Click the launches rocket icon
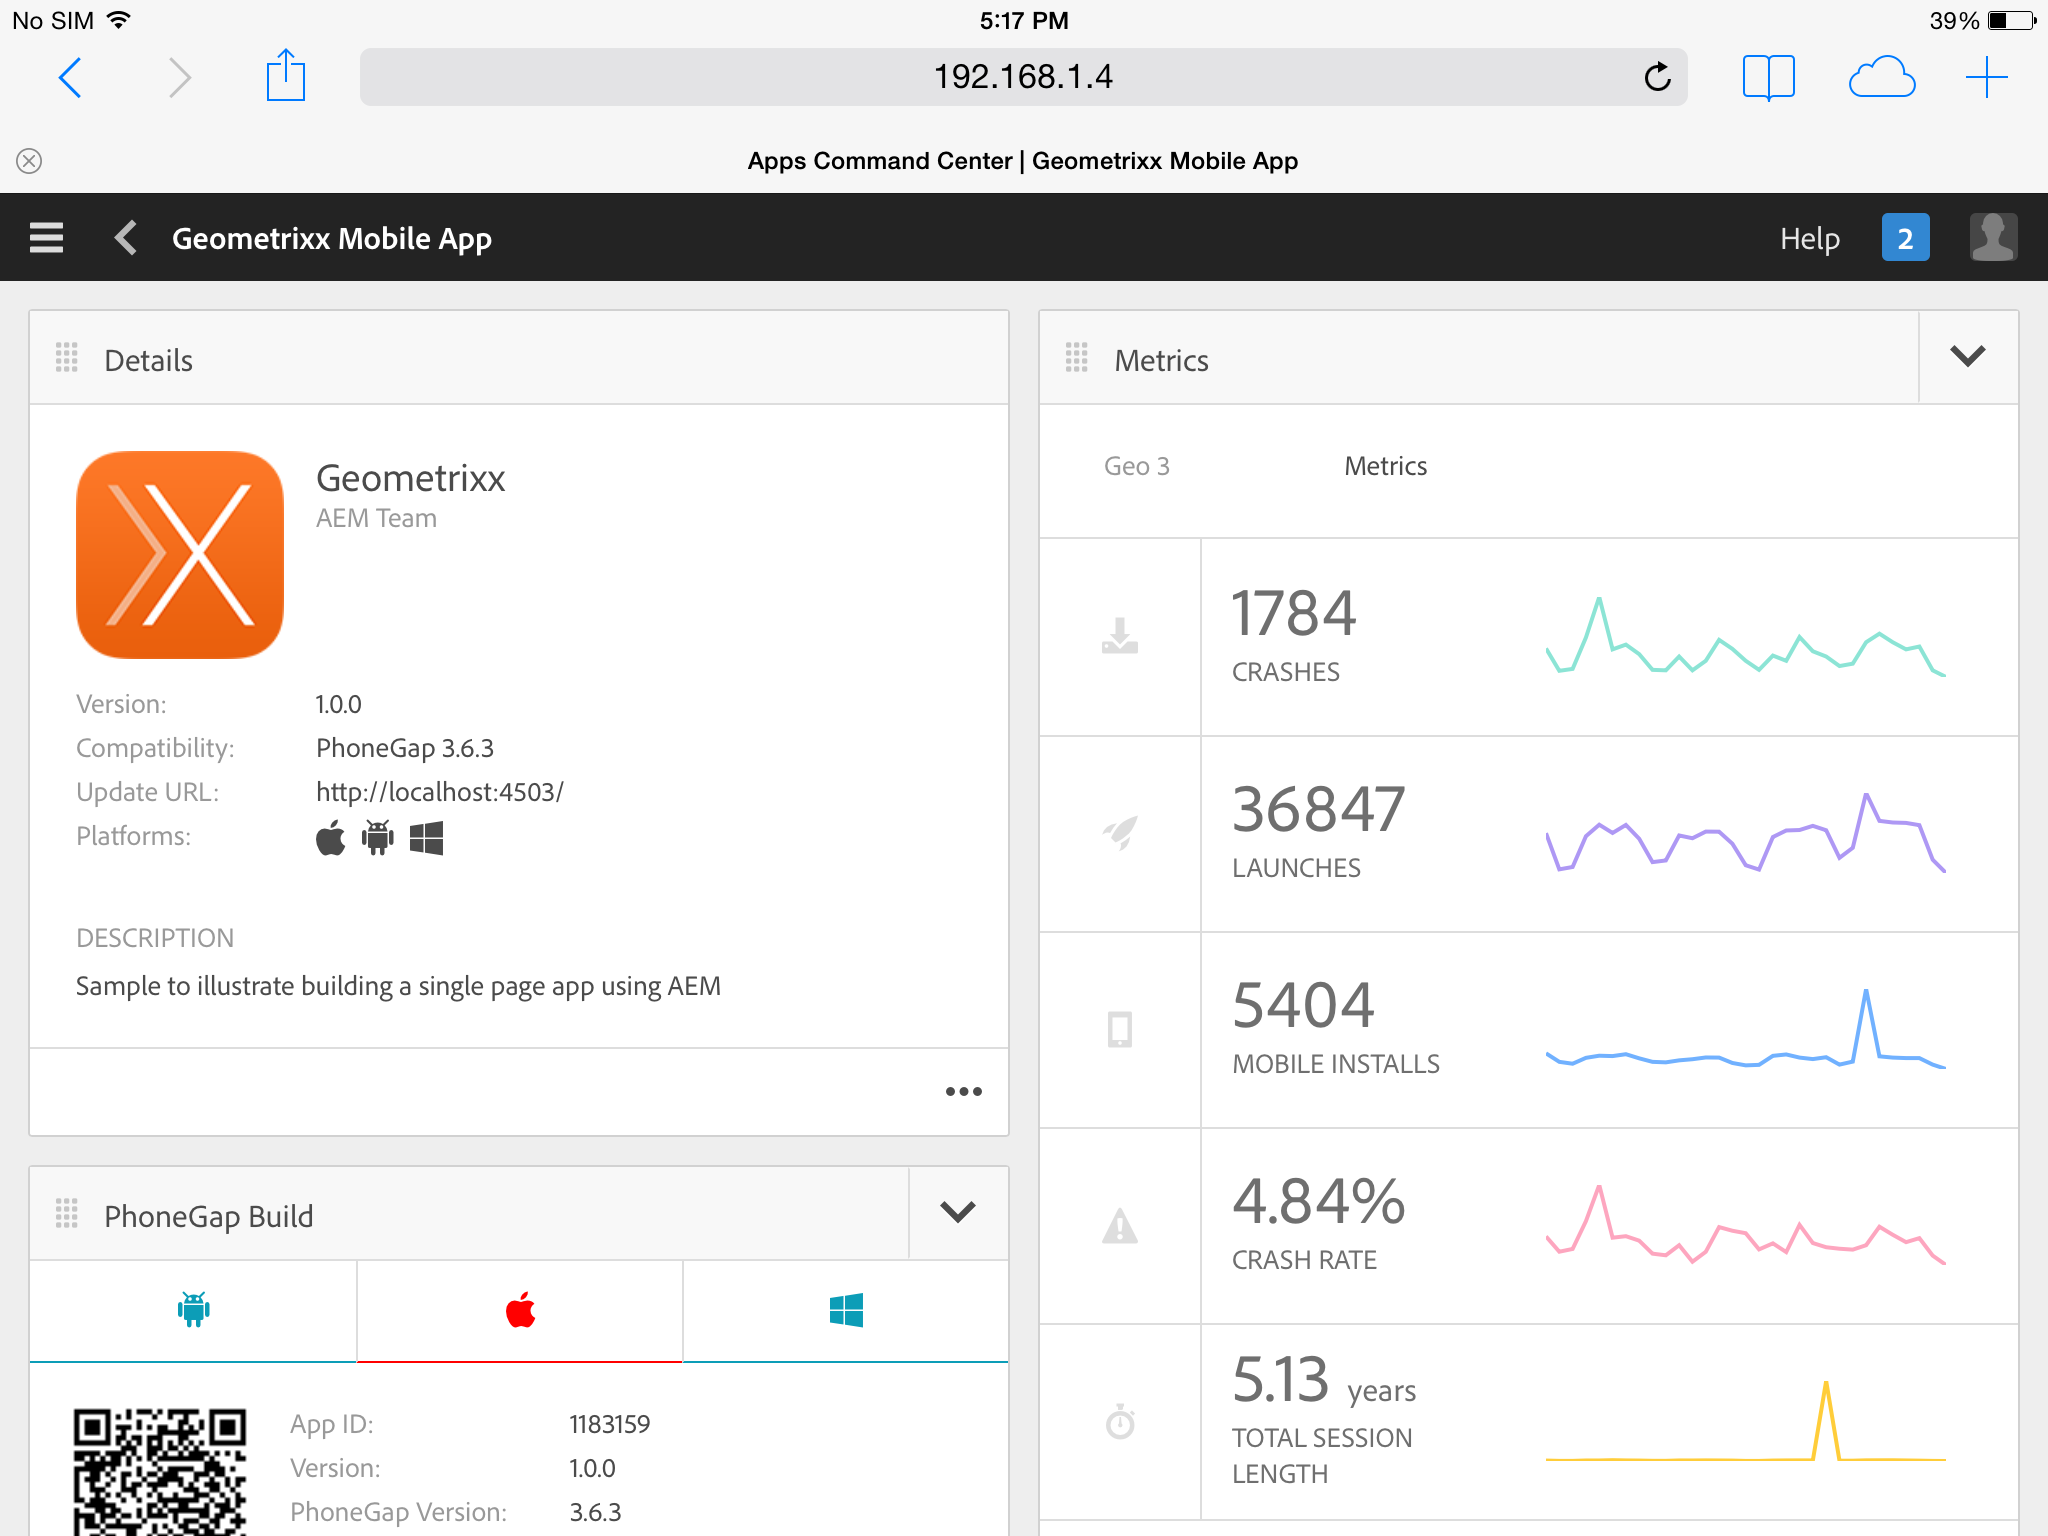Image resolution: width=2048 pixels, height=1536 pixels. 1120,832
